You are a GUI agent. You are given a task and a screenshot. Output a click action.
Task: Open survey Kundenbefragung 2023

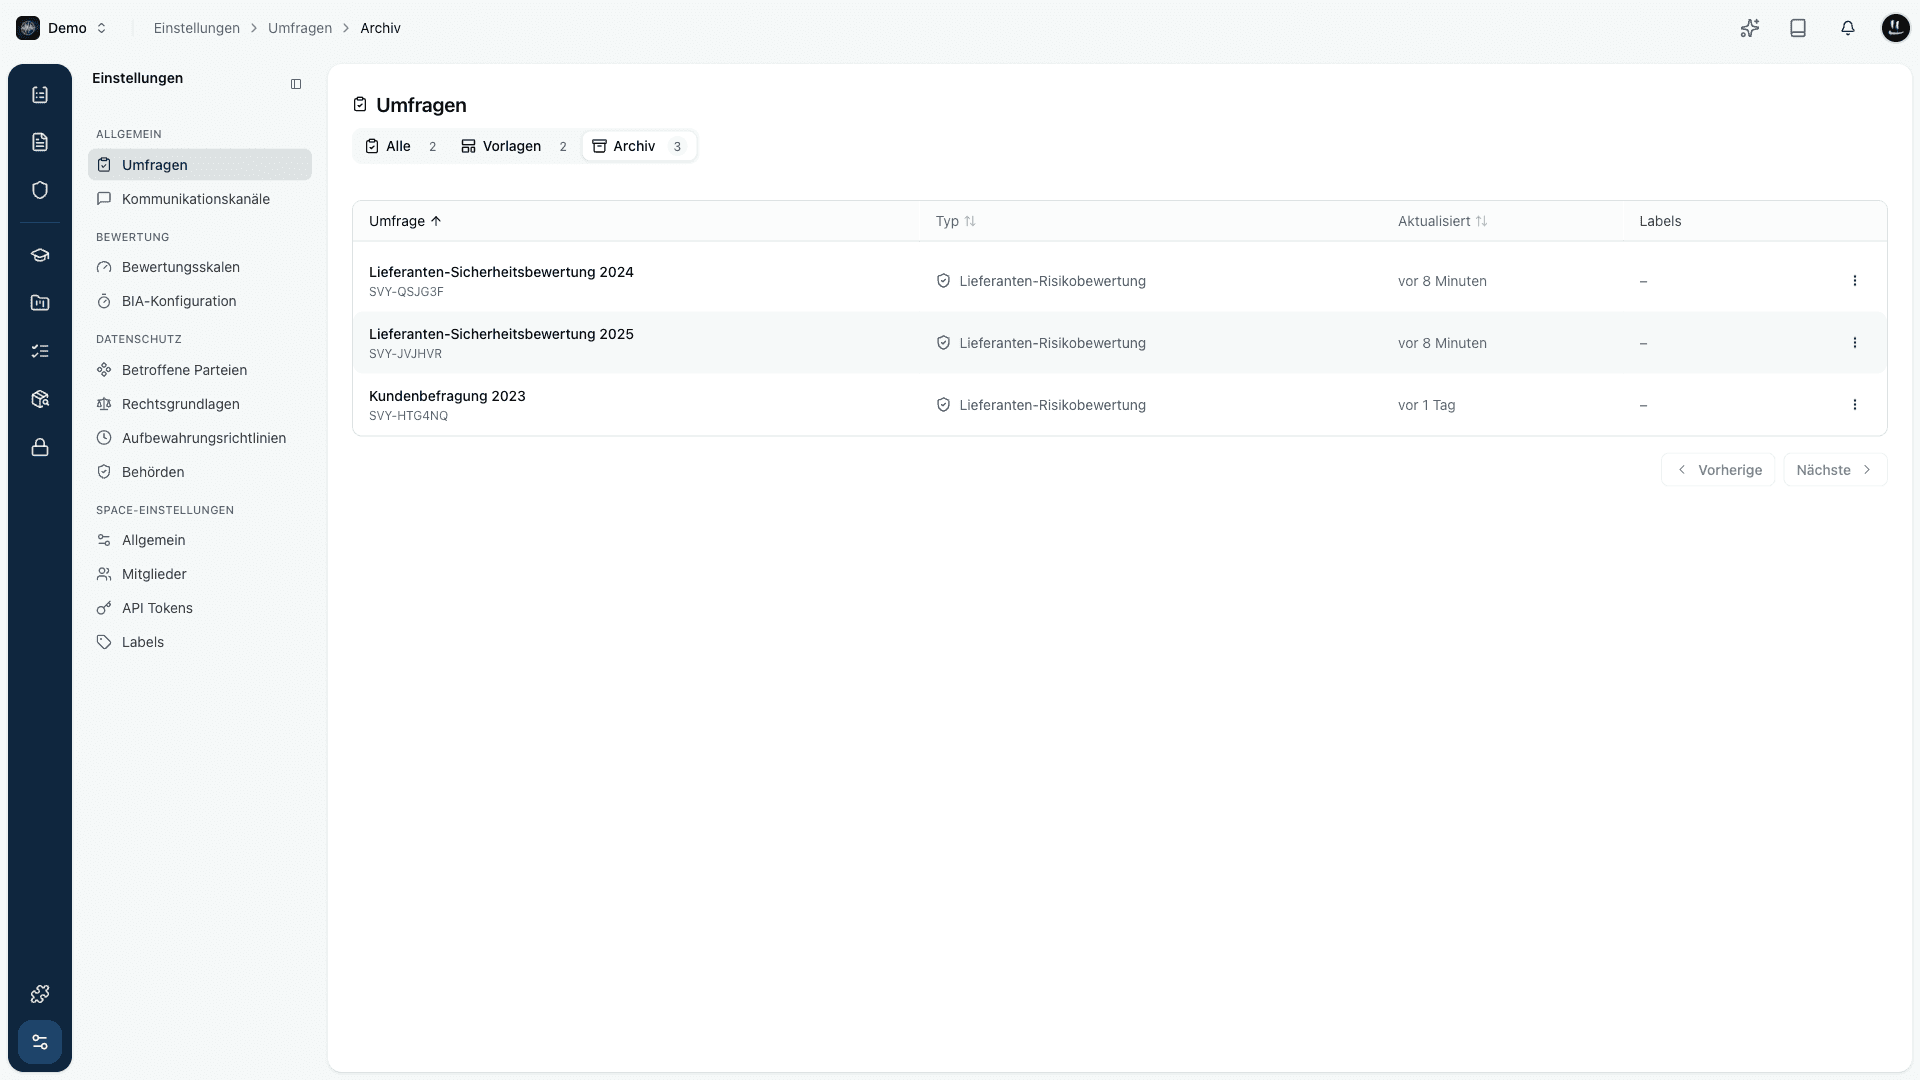click(447, 396)
